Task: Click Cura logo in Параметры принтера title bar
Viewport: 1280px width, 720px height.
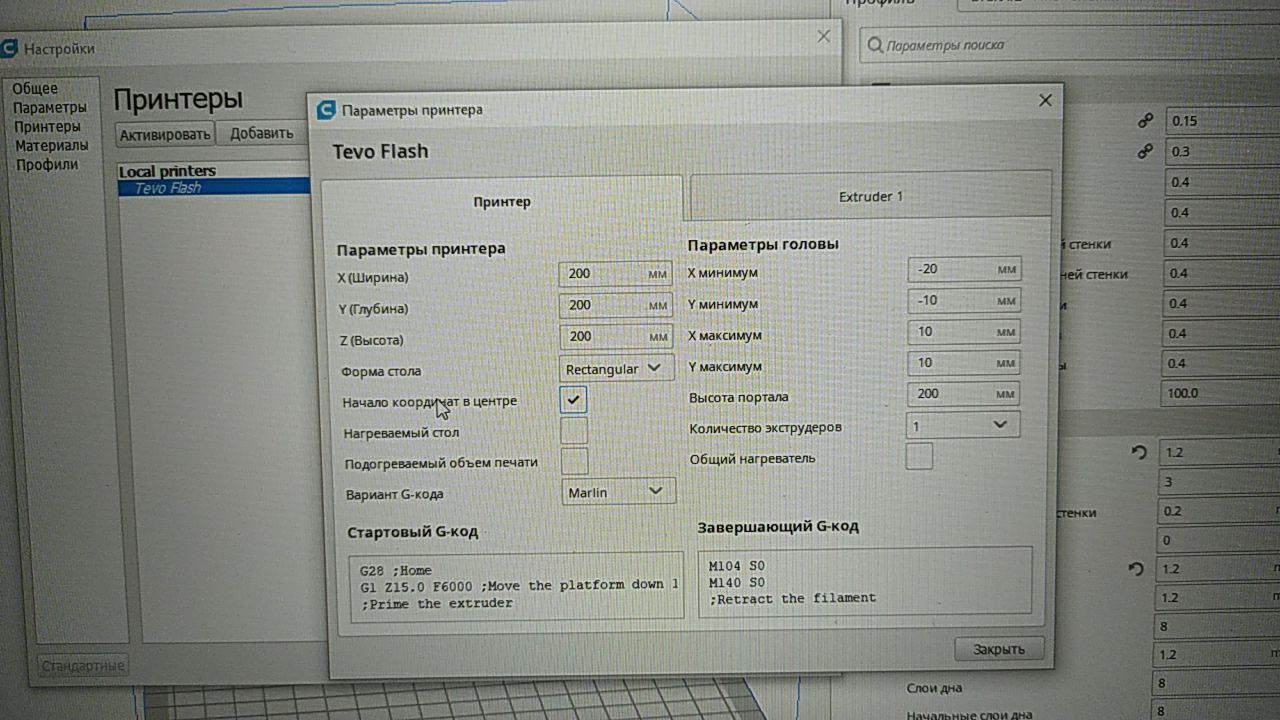Action: tap(326, 109)
